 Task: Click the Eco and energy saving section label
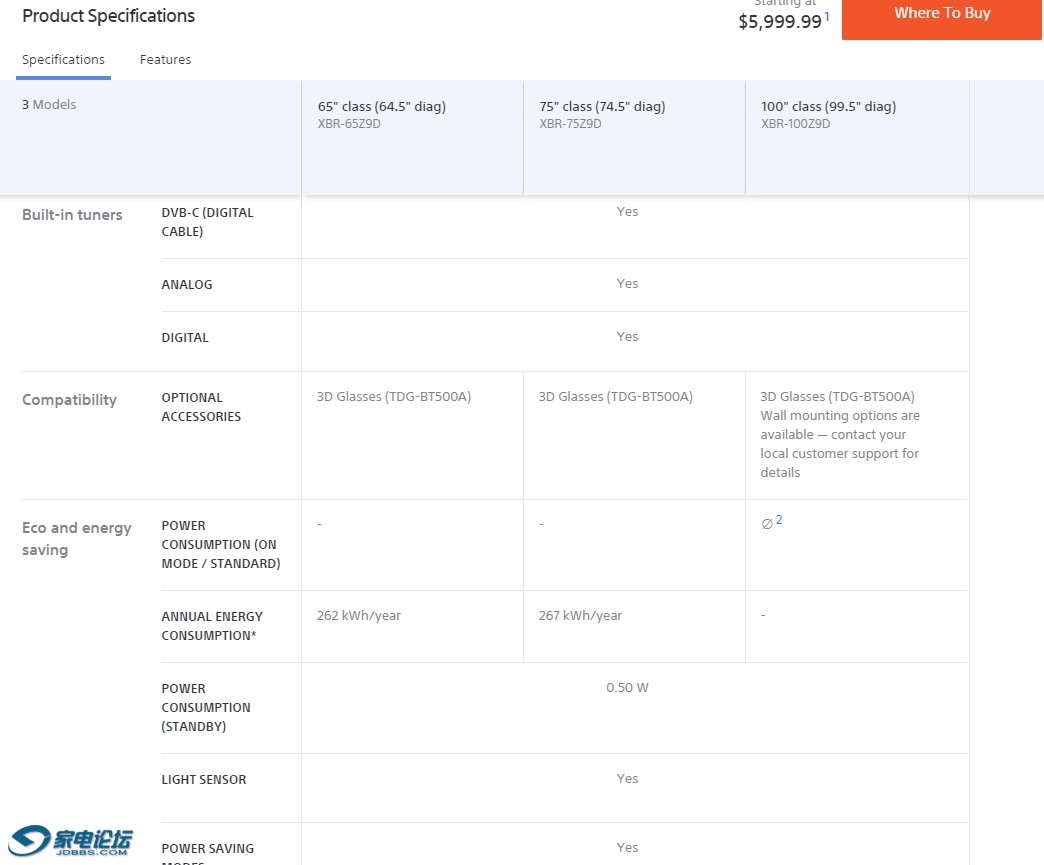[x=76, y=538]
